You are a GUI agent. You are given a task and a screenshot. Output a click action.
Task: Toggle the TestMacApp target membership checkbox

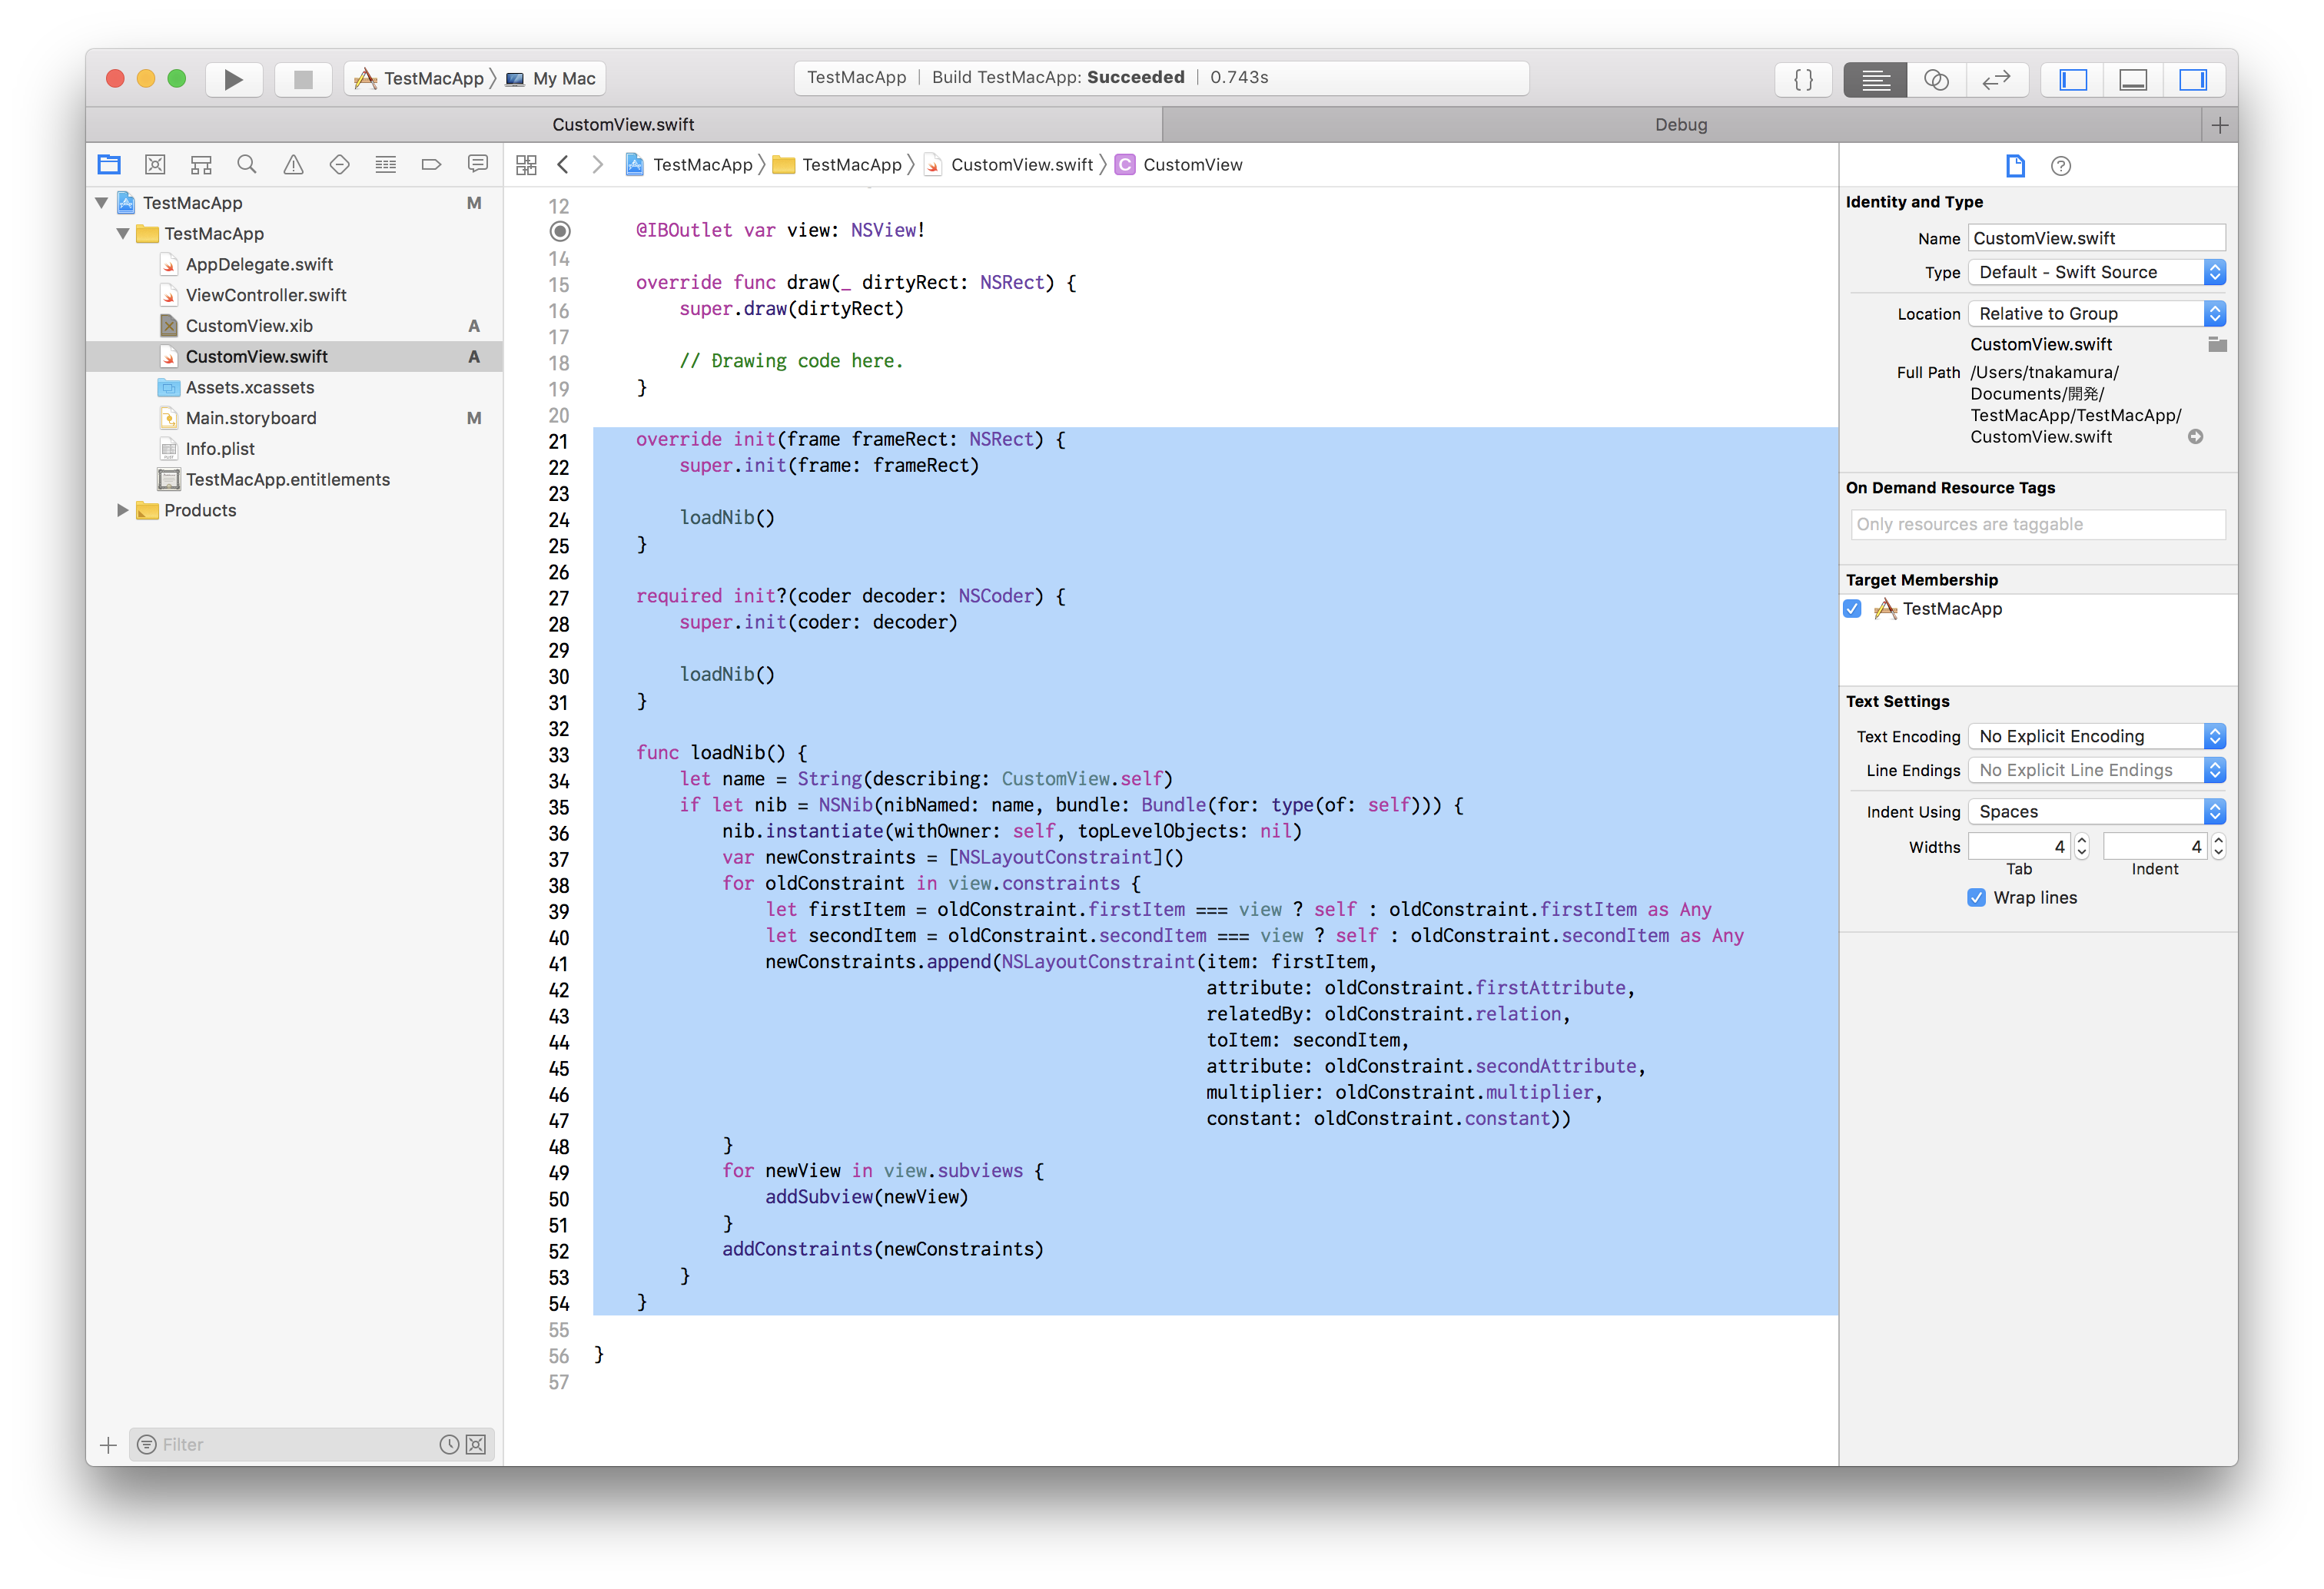[1853, 609]
